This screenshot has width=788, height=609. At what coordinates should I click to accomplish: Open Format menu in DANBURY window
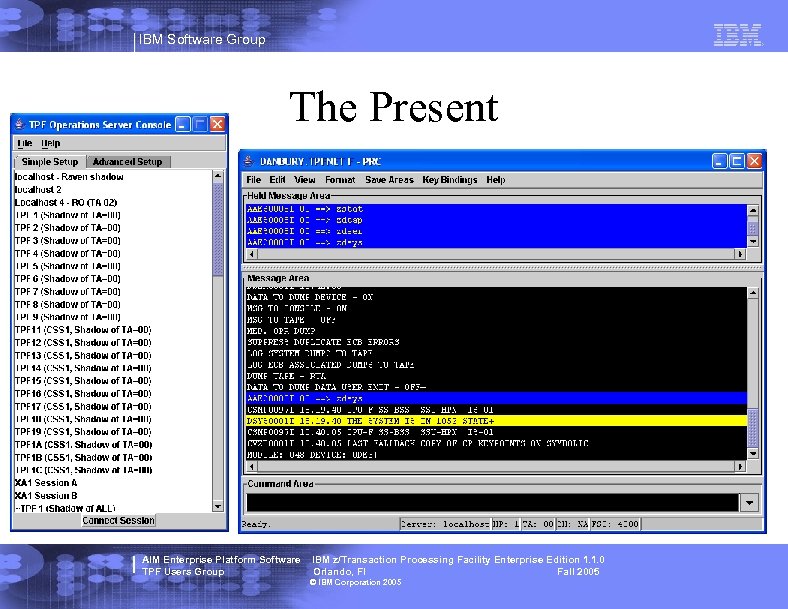tap(340, 180)
